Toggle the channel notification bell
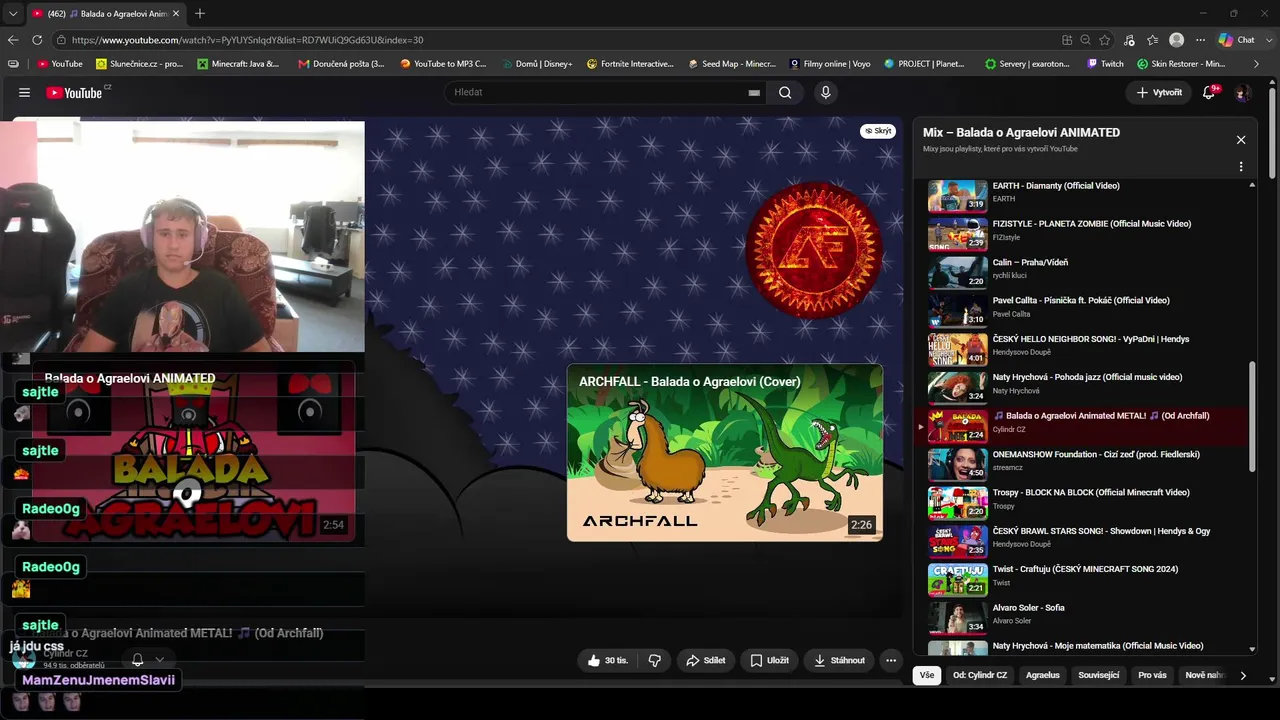The height and width of the screenshot is (720, 1280). pyautogui.click(x=138, y=660)
